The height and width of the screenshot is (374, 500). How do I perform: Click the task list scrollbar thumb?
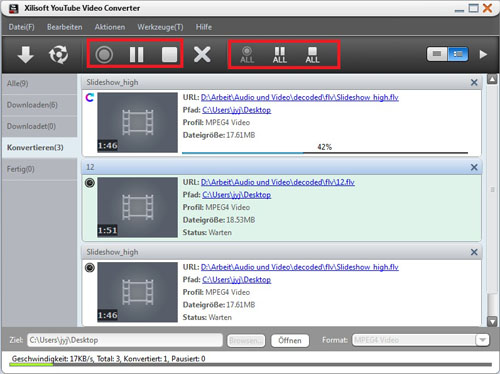coord(492,190)
